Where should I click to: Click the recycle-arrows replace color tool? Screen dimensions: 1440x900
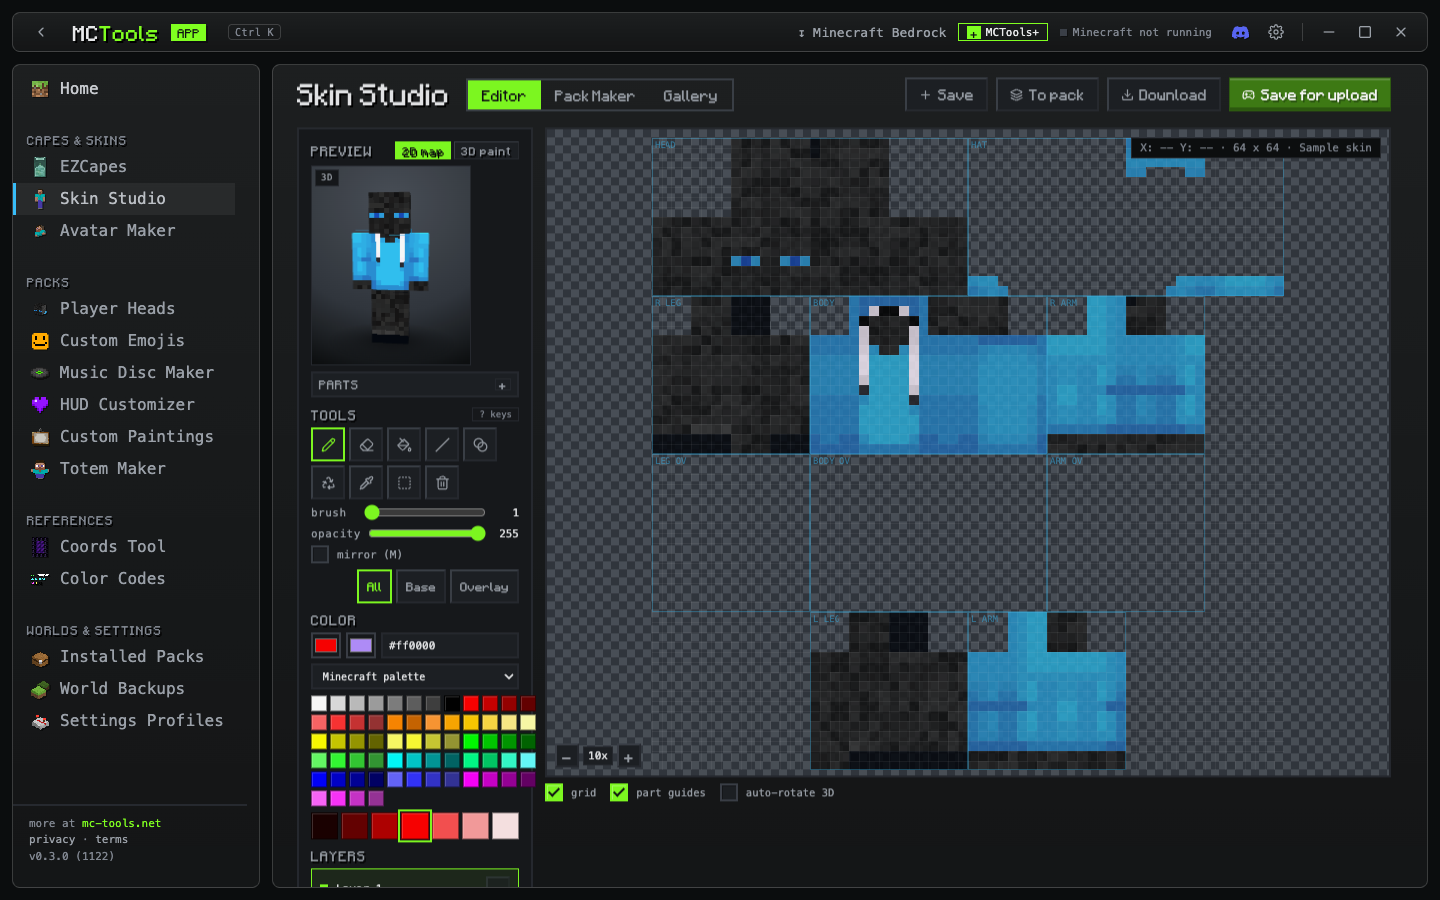(328, 483)
